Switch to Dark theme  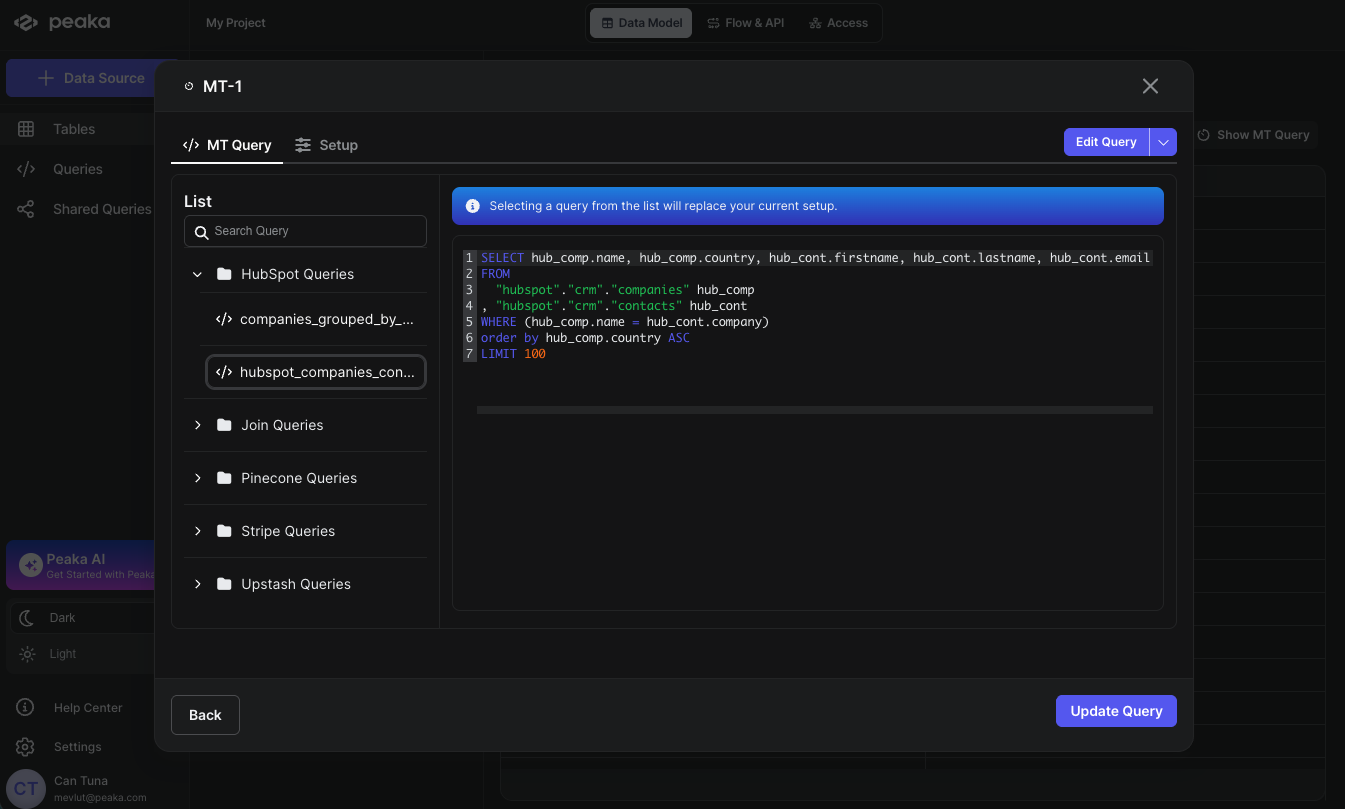(x=62, y=618)
